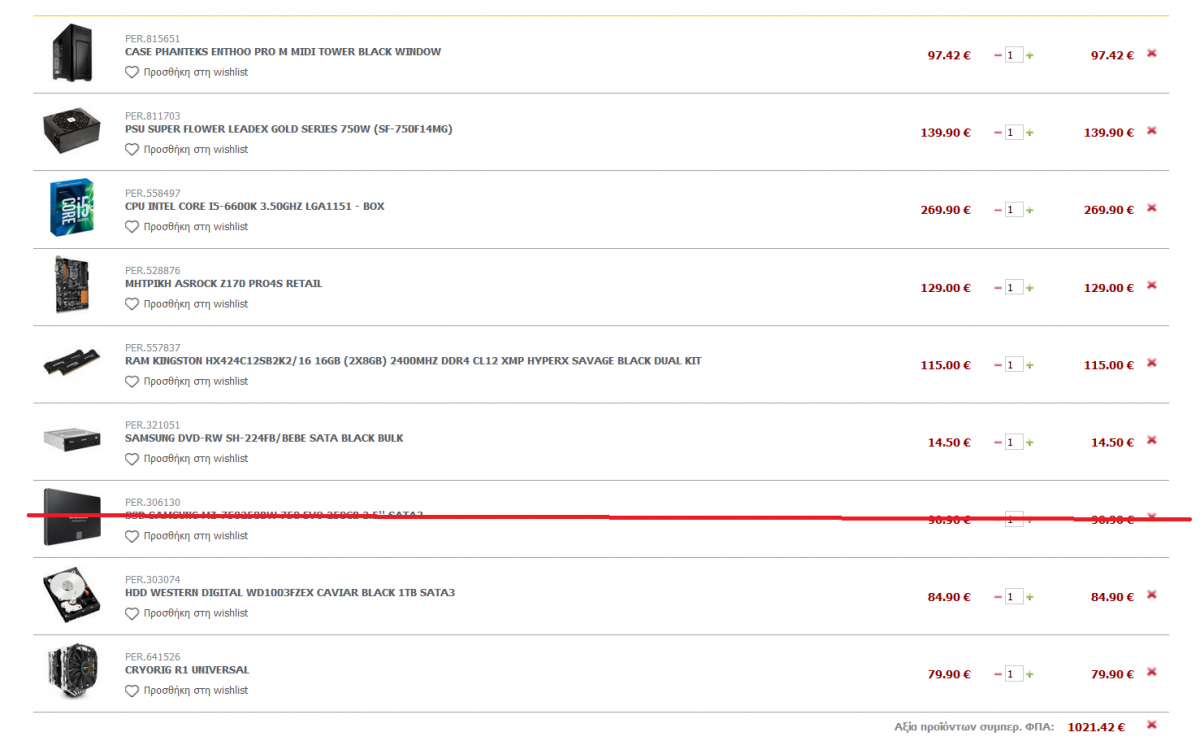This screenshot has height=741, width=1200.
Task: Open the Phanteks Enthoo Pro M case thumbnail
Action: pos(72,54)
